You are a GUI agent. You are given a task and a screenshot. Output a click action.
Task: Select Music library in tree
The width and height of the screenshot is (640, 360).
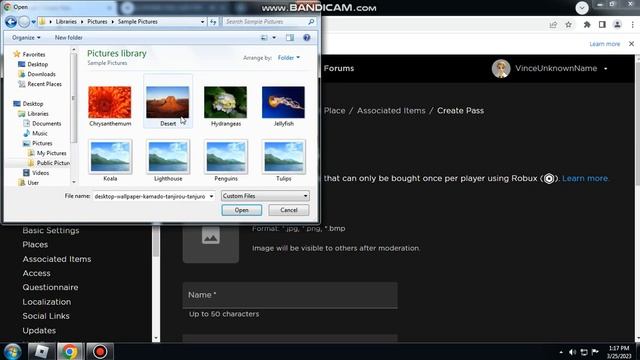pyautogui.click(x=40, y=133)
